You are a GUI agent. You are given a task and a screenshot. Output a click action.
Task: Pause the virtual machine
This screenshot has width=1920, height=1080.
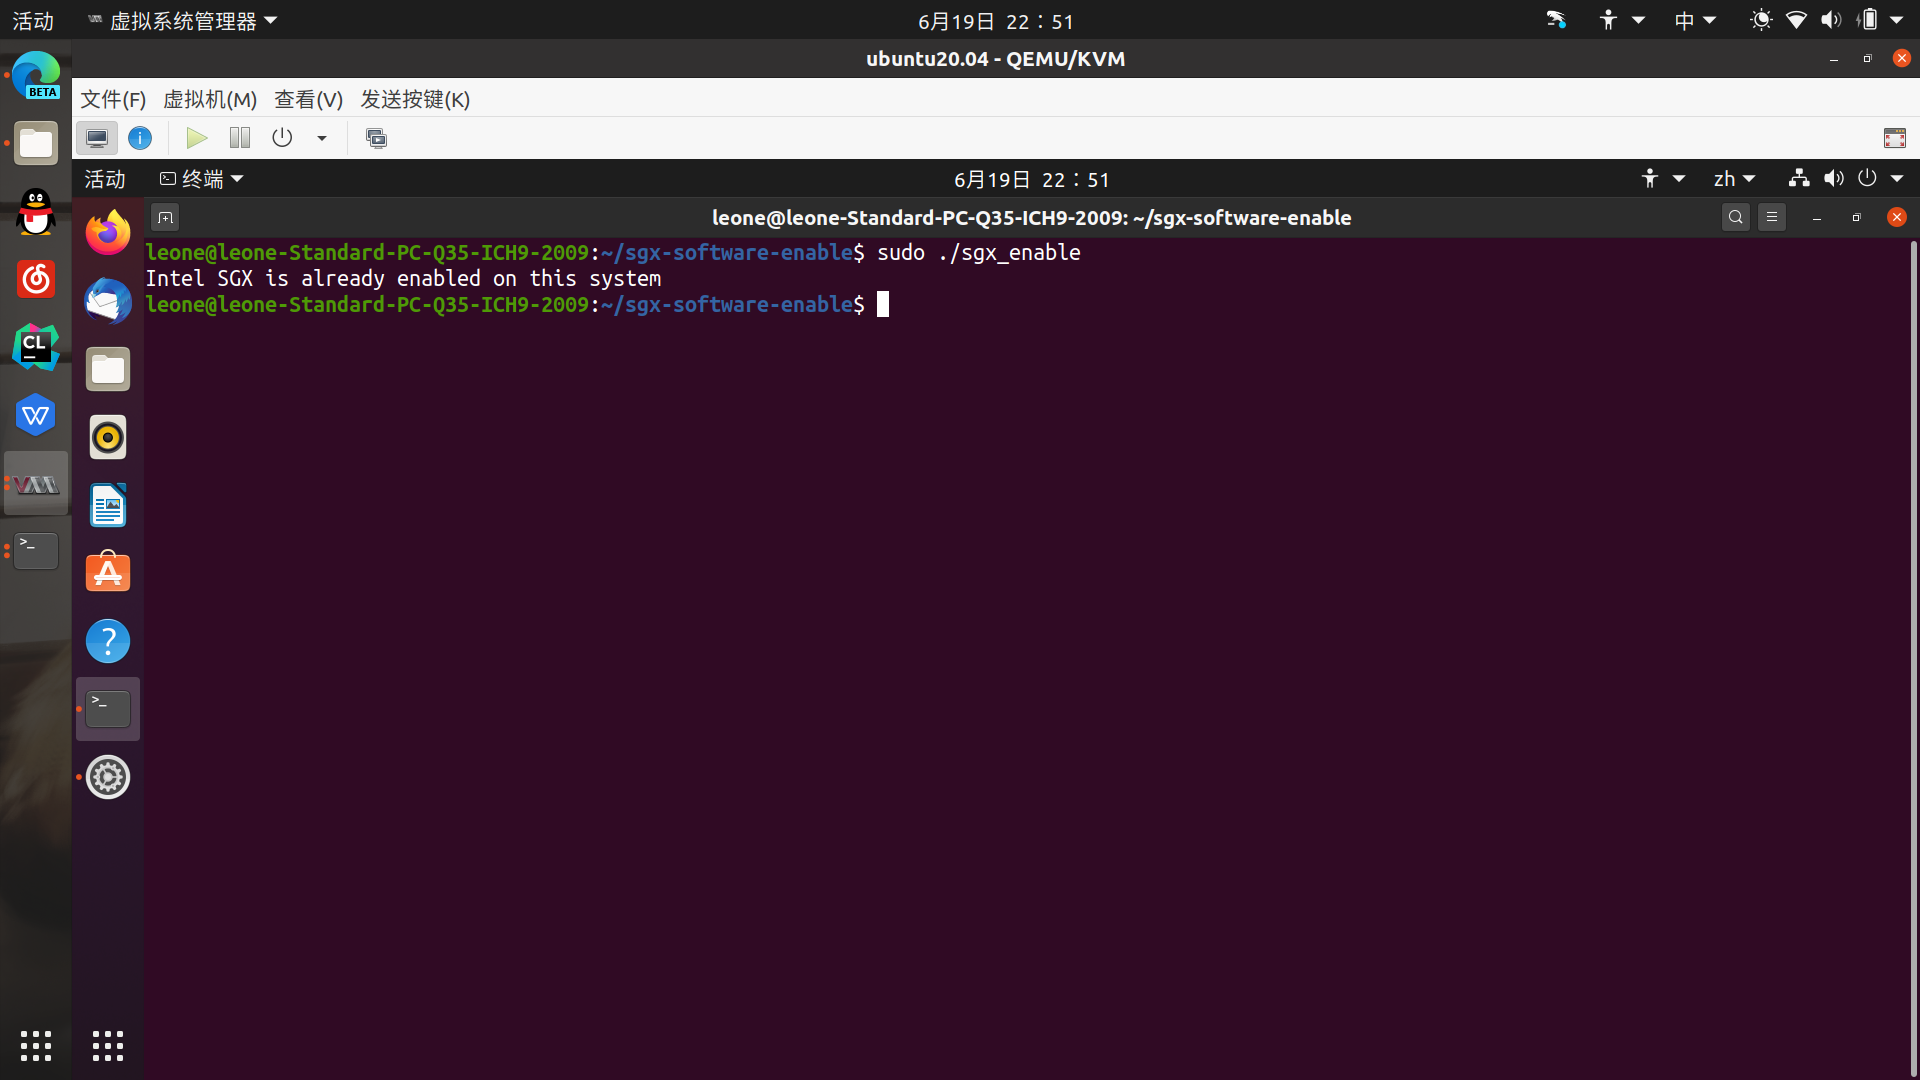pyautogui.click(x=240, y=138)
